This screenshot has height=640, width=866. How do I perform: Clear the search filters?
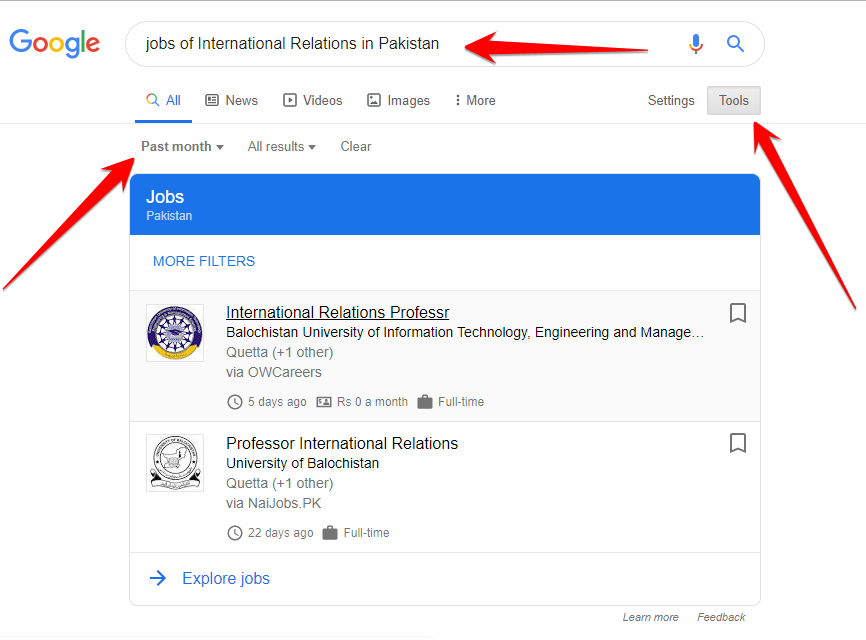356,146
